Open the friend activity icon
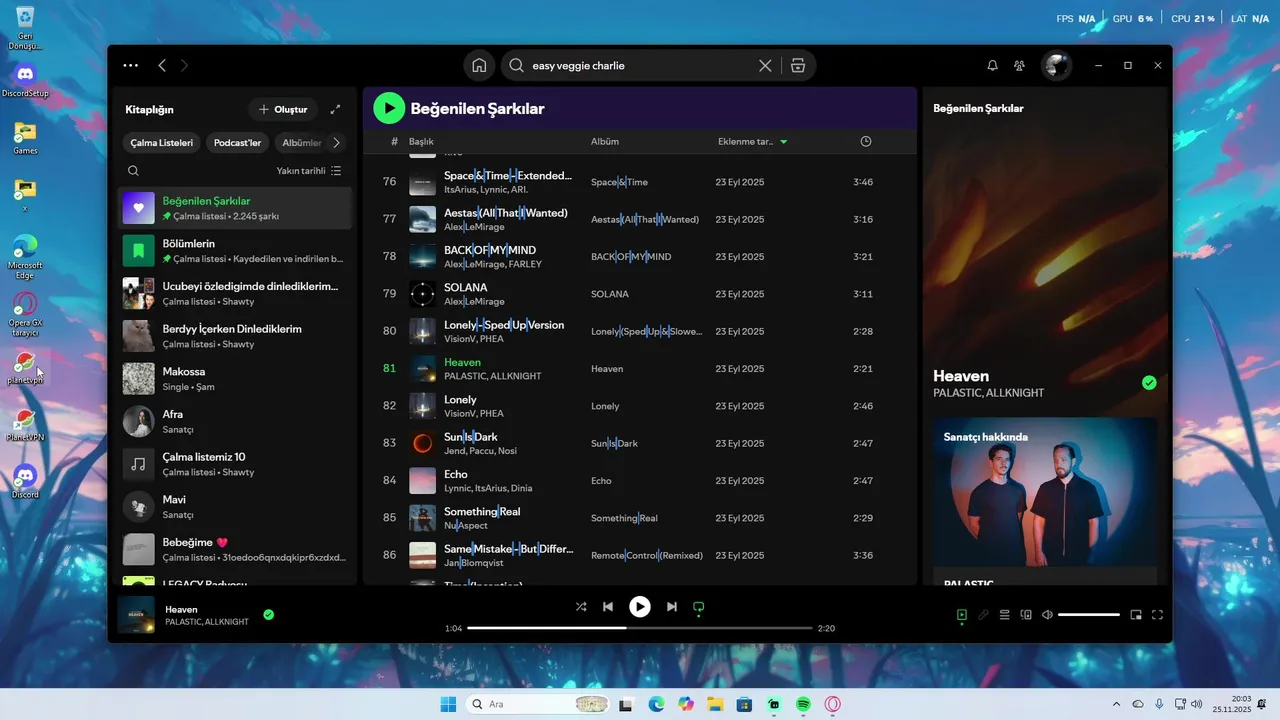The width and height of the screenshot is (1280, 720). [1019, 66]
